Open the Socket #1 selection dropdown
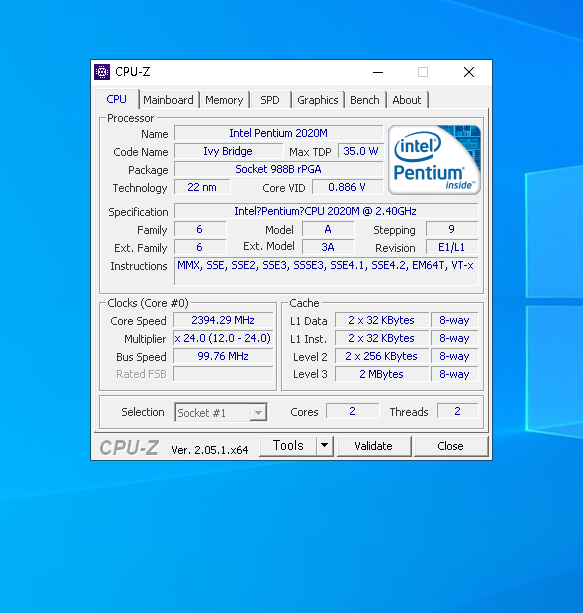Image resolution: width=583 pixels, height=613 pixels. tap(221, 412)
